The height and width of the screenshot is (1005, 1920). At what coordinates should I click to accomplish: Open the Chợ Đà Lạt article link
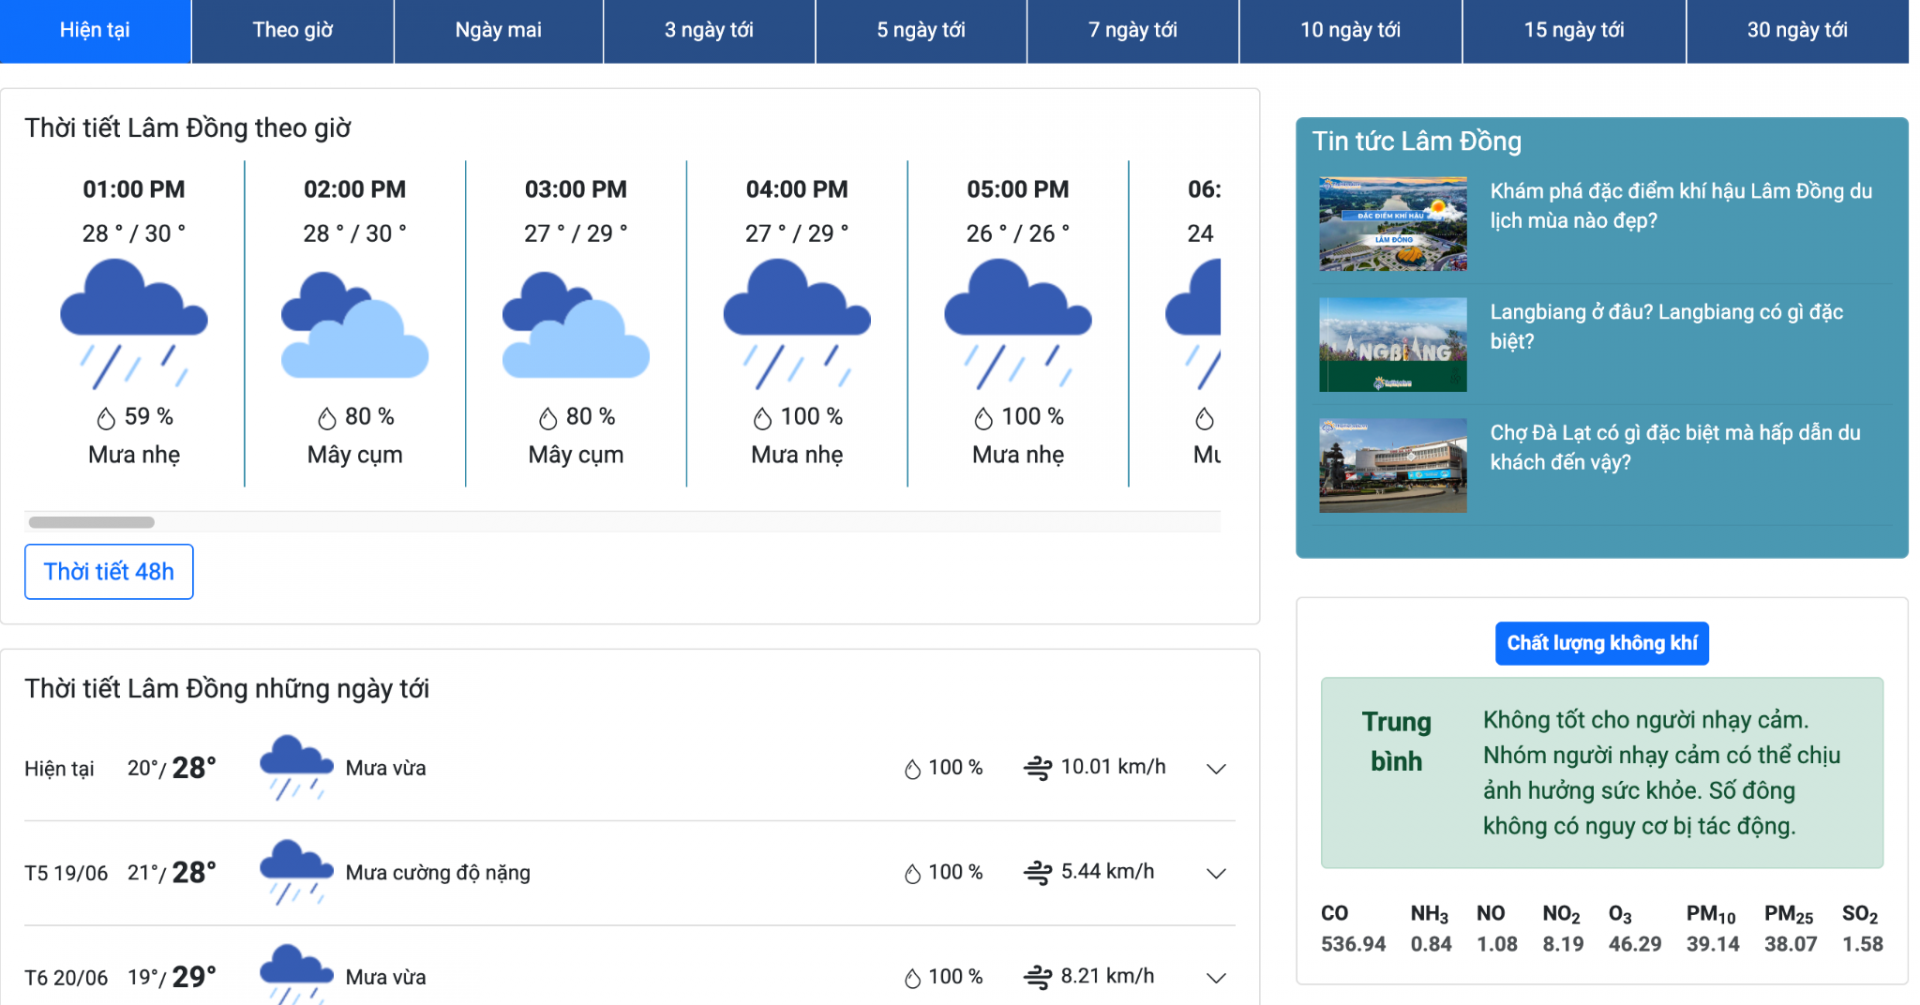coord(1675,447)
